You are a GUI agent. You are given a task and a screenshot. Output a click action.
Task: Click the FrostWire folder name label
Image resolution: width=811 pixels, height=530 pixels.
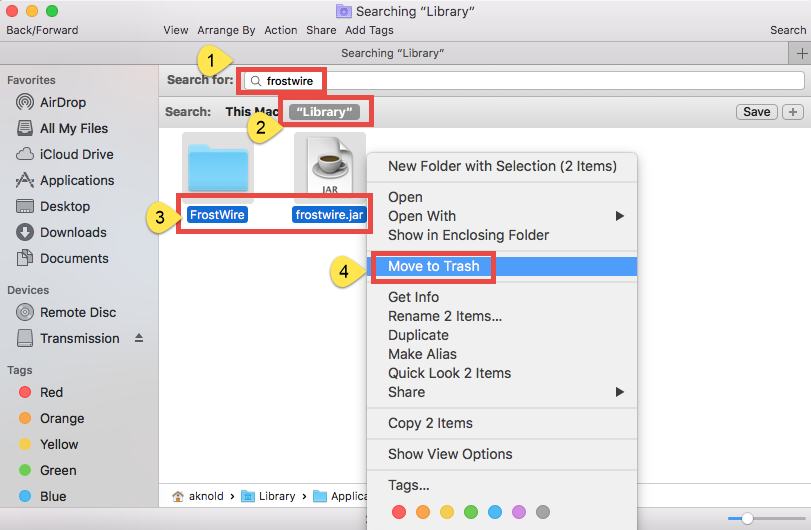click(x=217, y=215)
